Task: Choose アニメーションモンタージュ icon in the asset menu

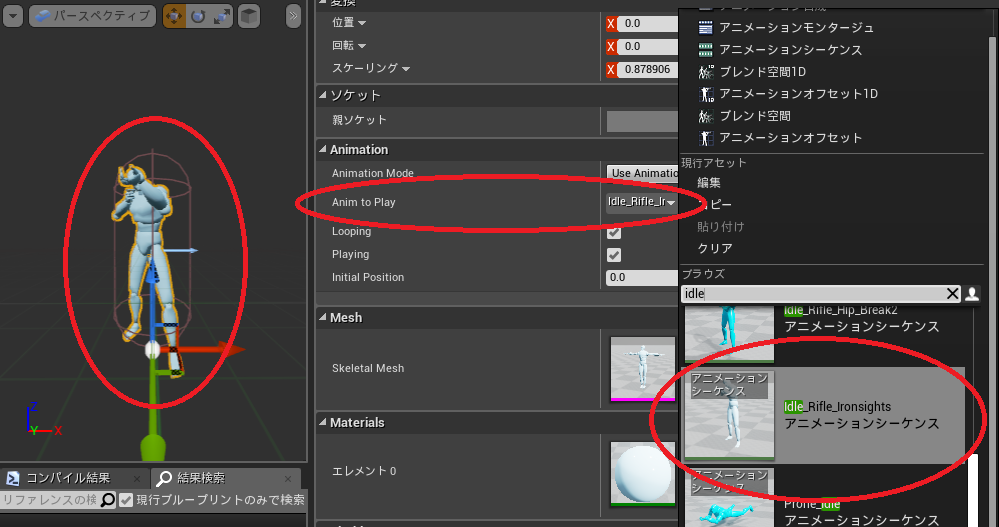Action: pyautogui.click(x=705, y=27)
